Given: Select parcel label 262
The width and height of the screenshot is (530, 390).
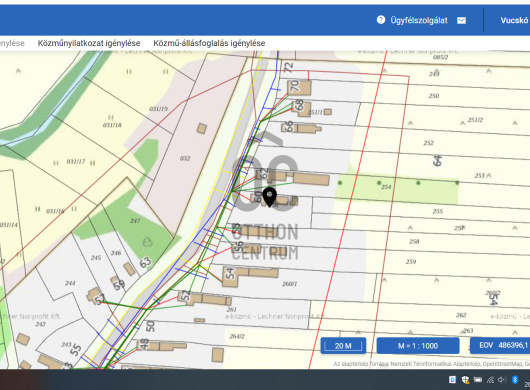Looking at the screenshot, I should coord(461,315).
